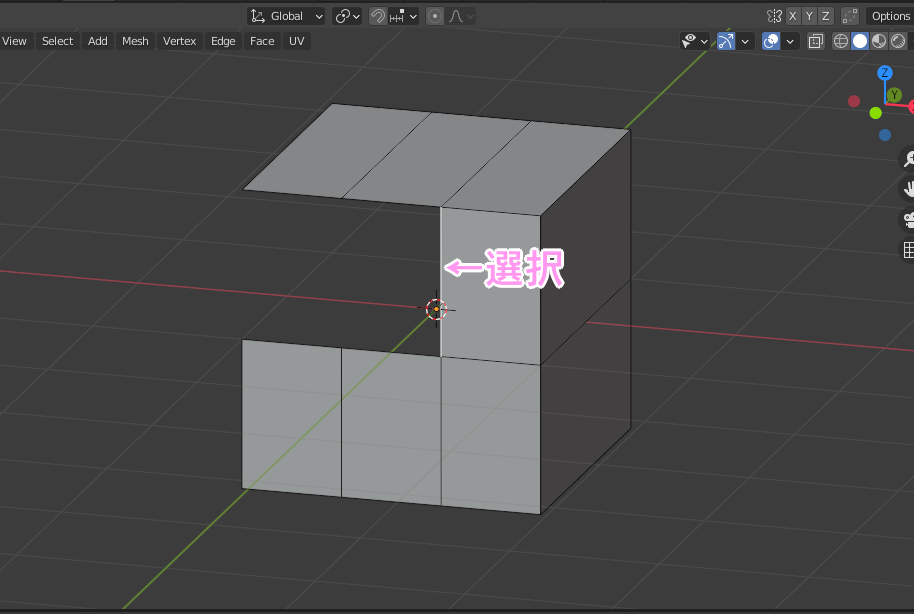Open the View menu
914x614 pixels.
14,41
